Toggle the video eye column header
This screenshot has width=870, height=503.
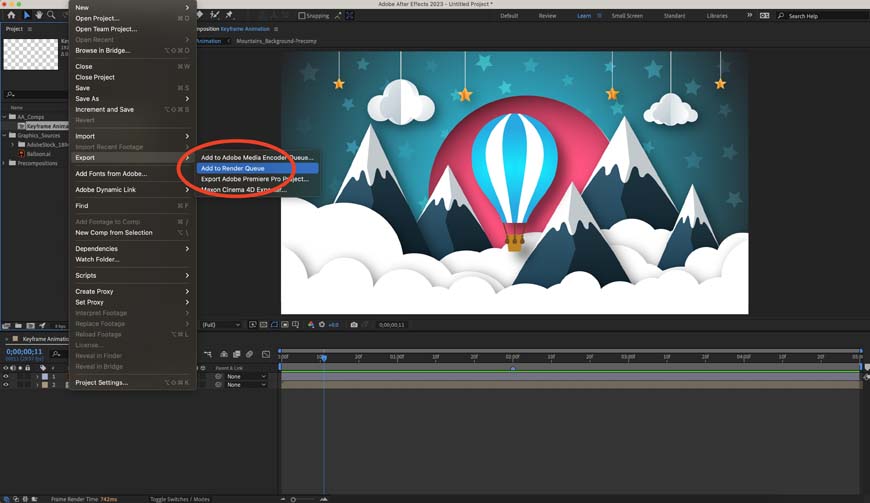[6, 368]
